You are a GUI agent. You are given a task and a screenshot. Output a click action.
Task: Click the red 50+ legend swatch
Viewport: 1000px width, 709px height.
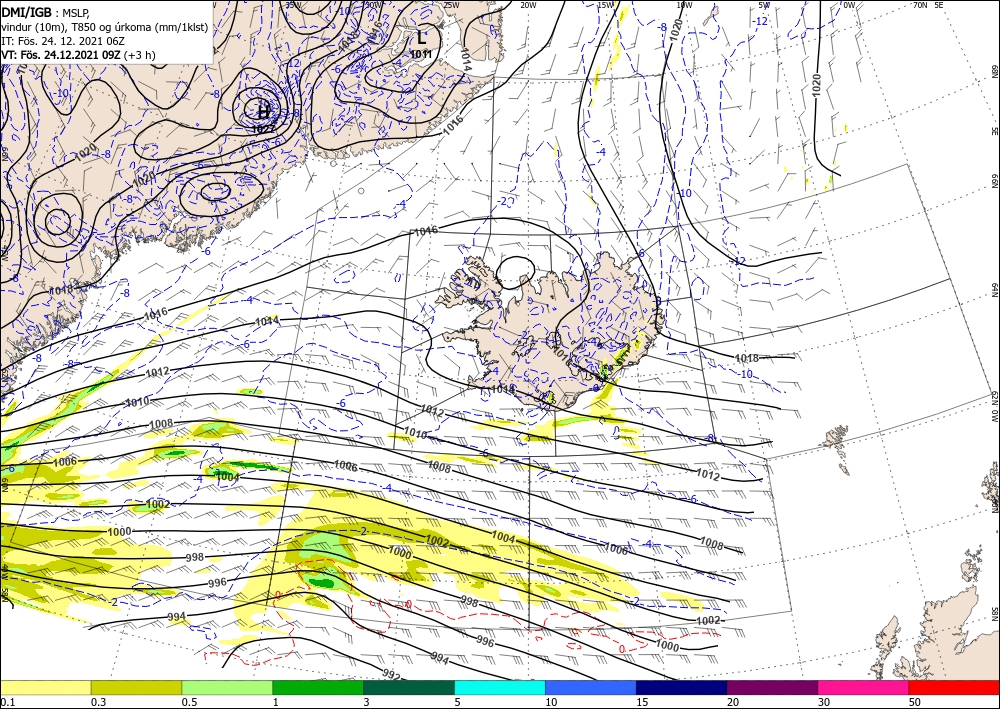pyautogui.click(x=954, y=687)
